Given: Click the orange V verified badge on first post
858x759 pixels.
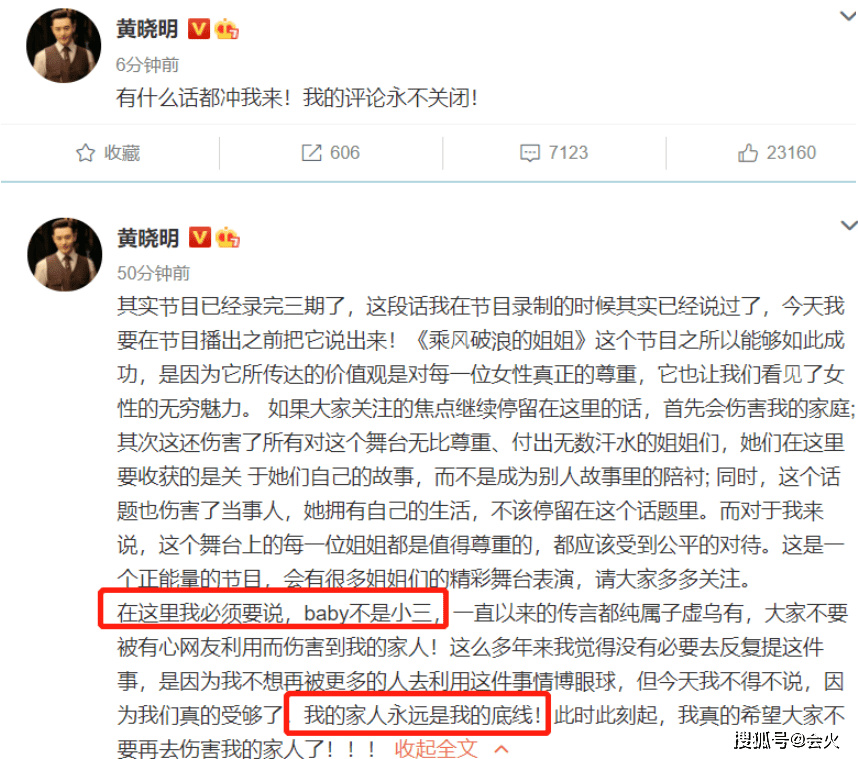Looking at the screenshot, I should pos(199,29).
